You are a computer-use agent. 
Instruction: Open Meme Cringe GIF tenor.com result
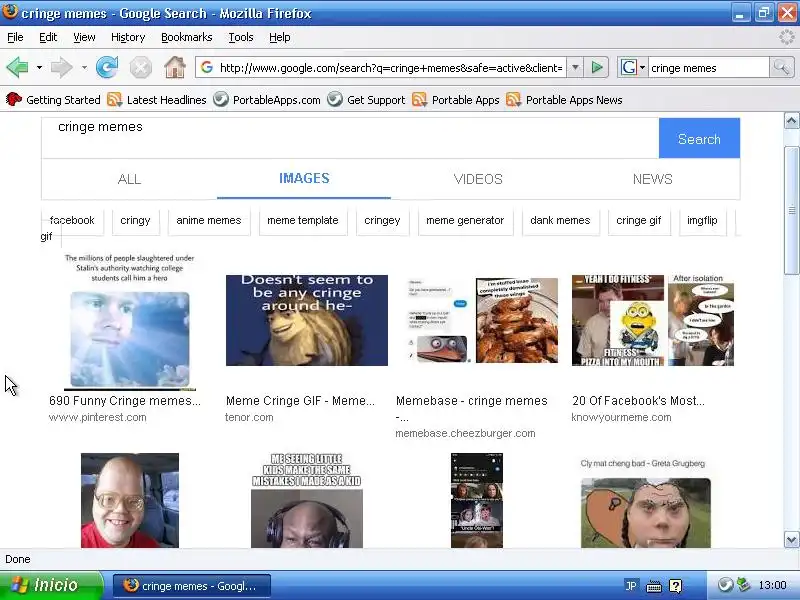(x=300, y=401)
